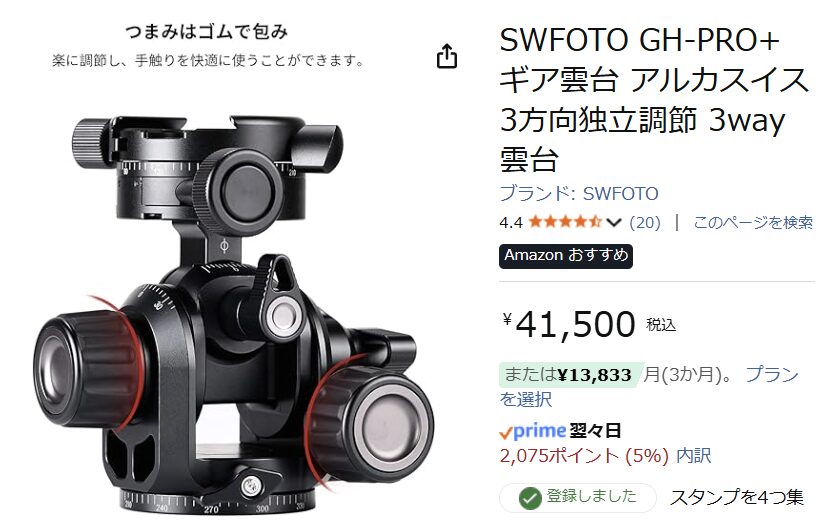Click the share icon above product image
This screenshot has width=833, height=520.
pos(447,56)
